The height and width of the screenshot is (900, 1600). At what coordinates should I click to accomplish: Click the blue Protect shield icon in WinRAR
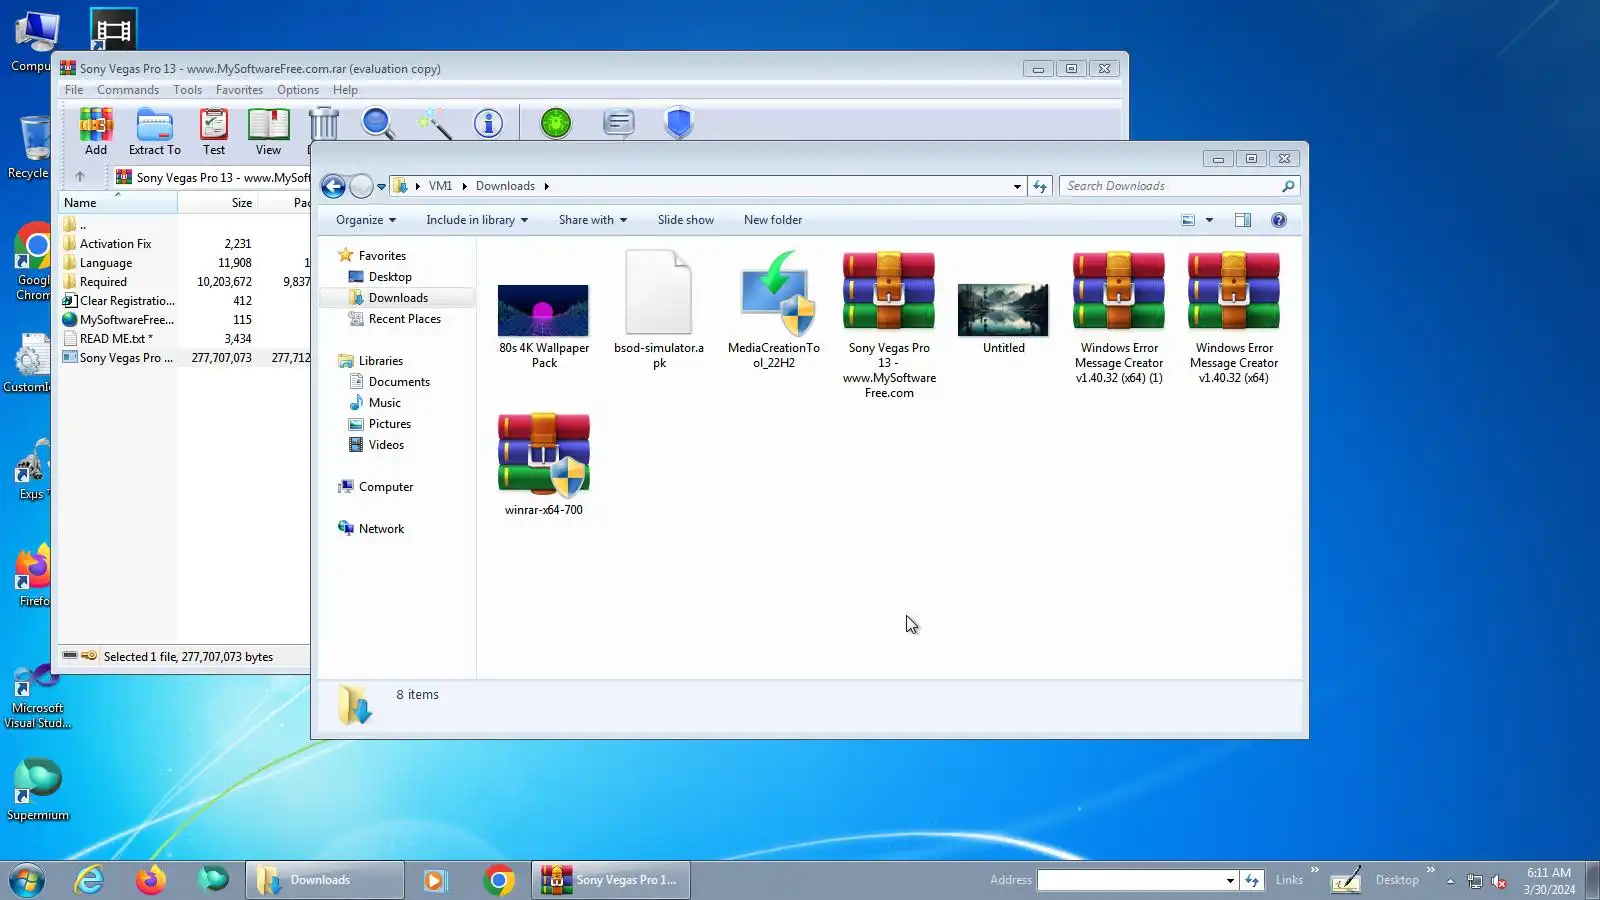(679, 123)
